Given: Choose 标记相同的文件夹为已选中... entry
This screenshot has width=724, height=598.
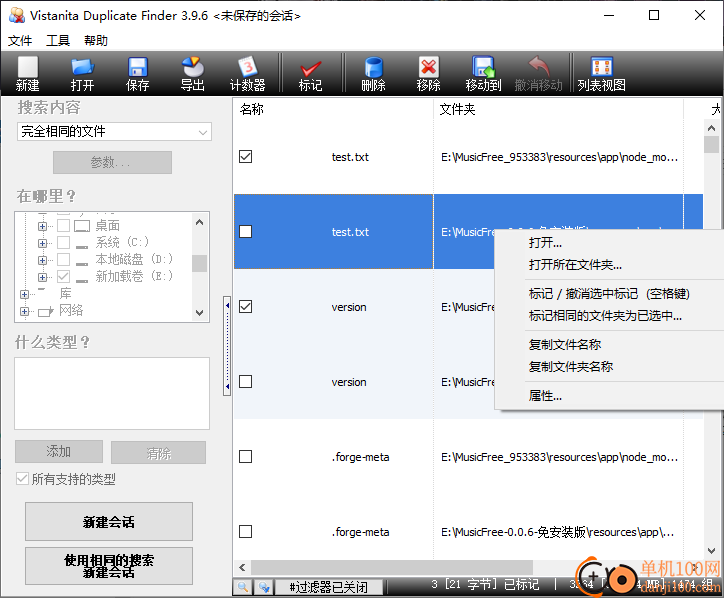Looking at the screenshot, I should click(609, 316).
